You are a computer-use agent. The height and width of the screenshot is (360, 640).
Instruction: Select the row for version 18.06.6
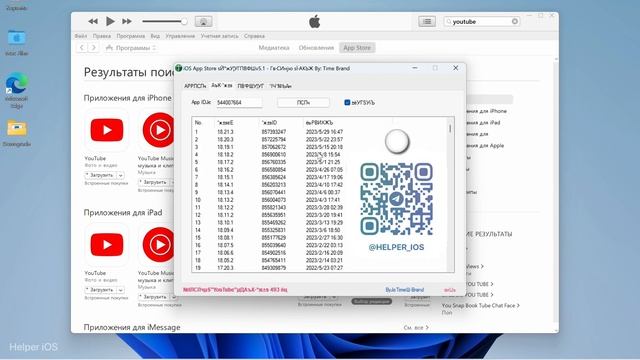pyautogui.click(x=269, y=253)
